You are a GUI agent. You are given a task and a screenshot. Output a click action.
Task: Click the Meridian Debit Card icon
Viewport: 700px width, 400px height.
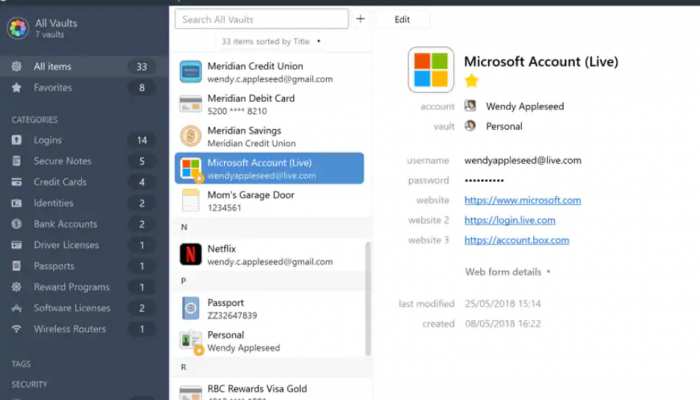click(191, 104)
